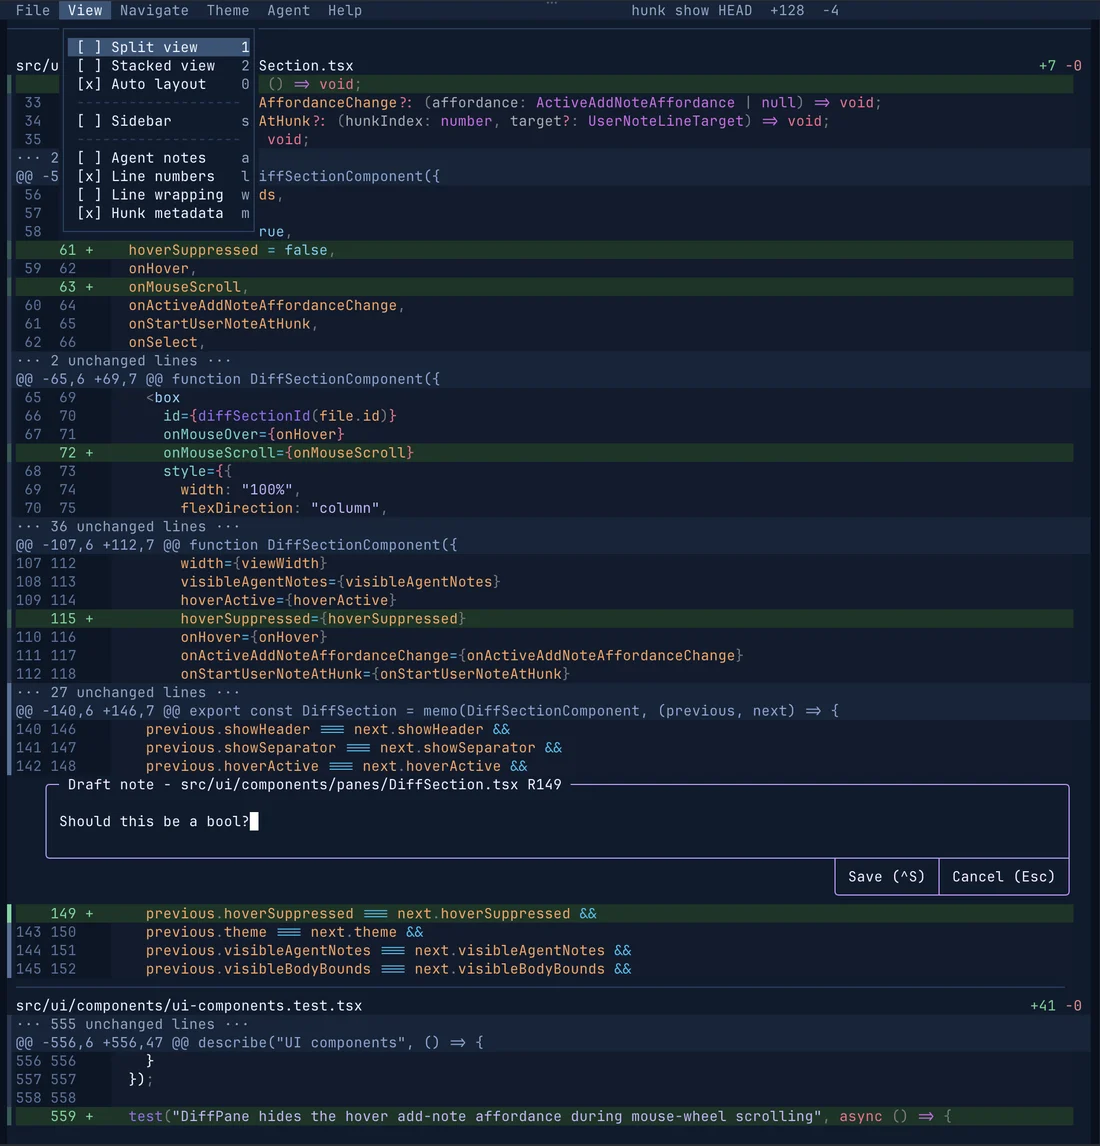Enable Line wrapping option
Screen dimensions: 1100x1146
click(x=159, y=195)
